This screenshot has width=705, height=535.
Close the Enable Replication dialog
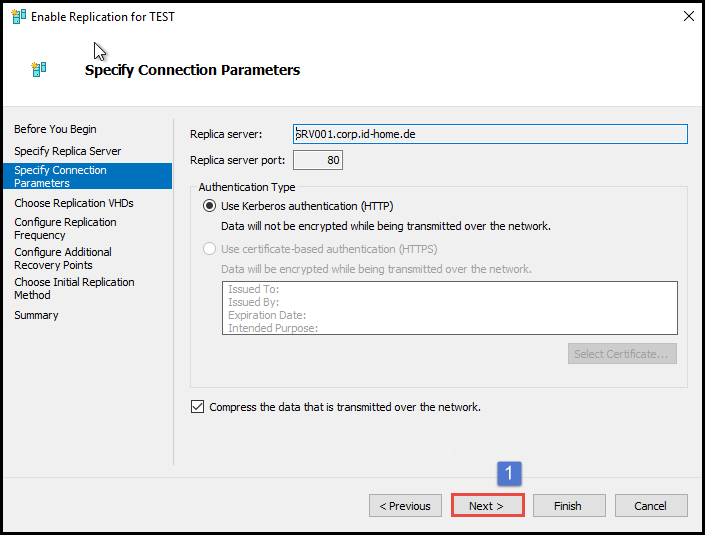click(x=688, y=17)
